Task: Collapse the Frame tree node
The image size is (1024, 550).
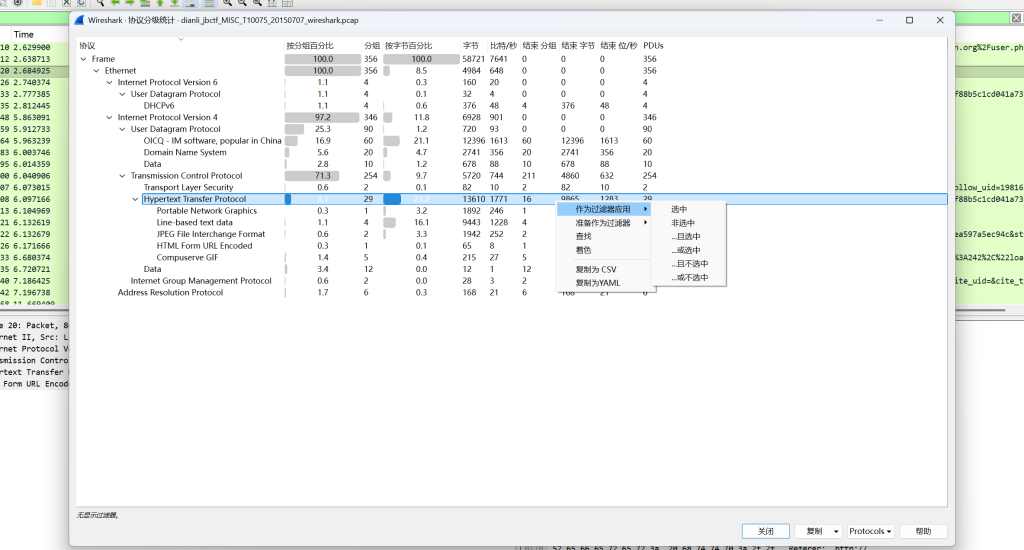Action: point(83,59)
